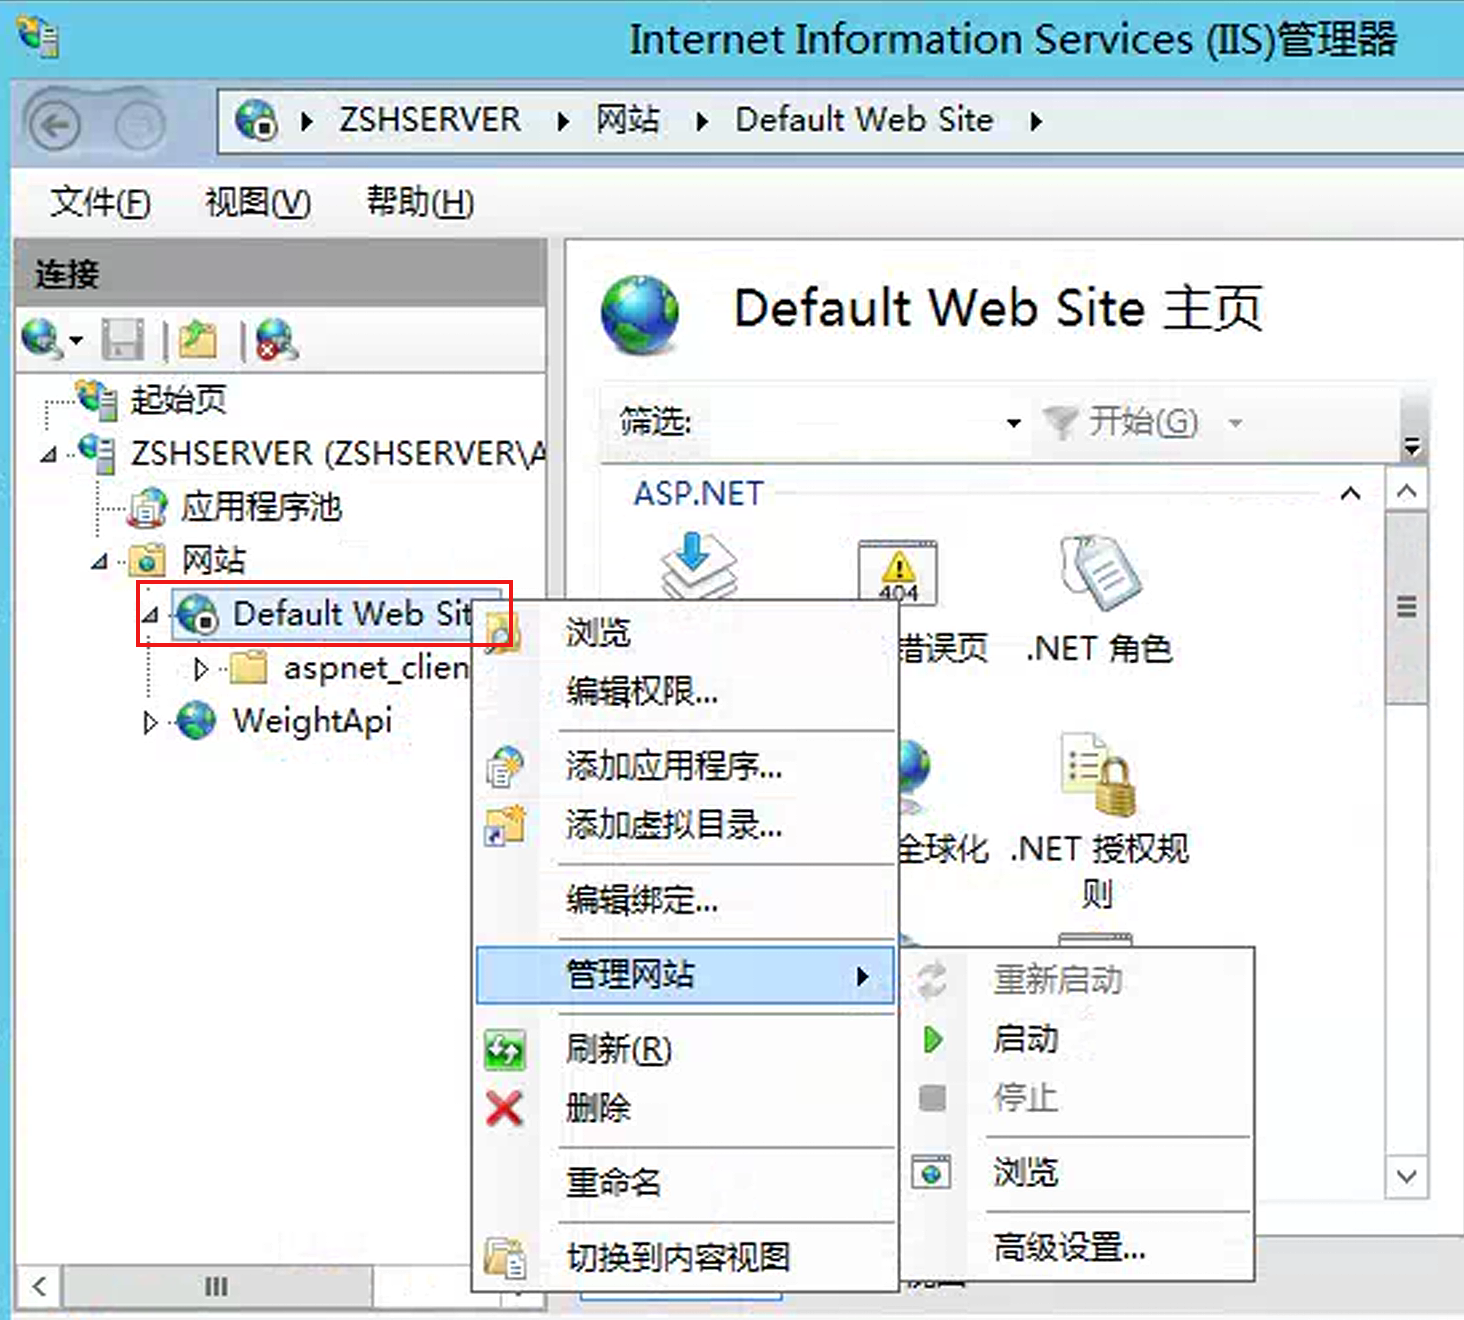Click the 添加虚拟目录 icon in the context menu

(x=504, y=825)
